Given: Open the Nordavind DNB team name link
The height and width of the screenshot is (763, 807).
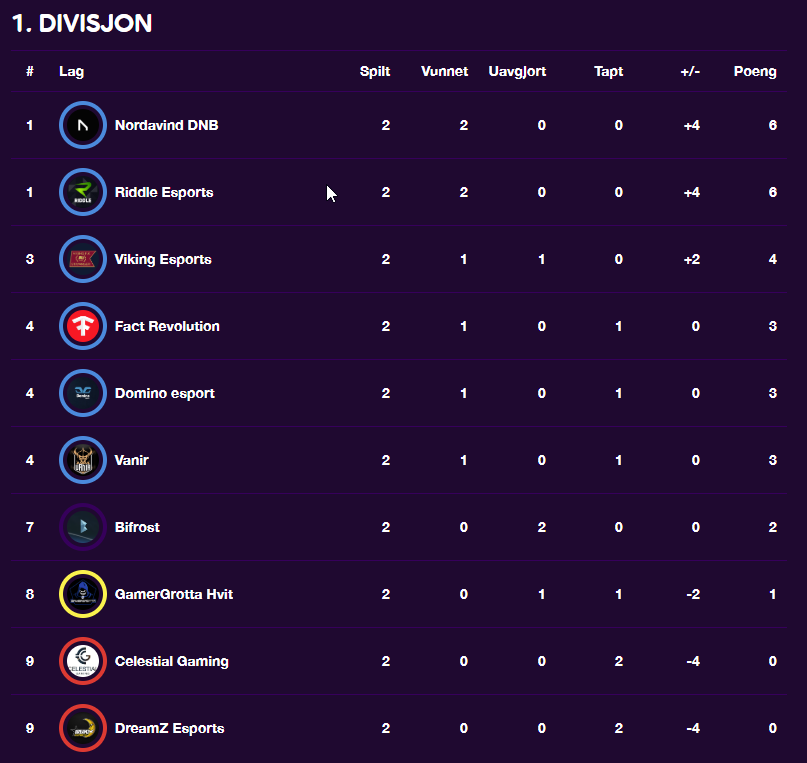Looking at the screenshot, I should [166, 125].
